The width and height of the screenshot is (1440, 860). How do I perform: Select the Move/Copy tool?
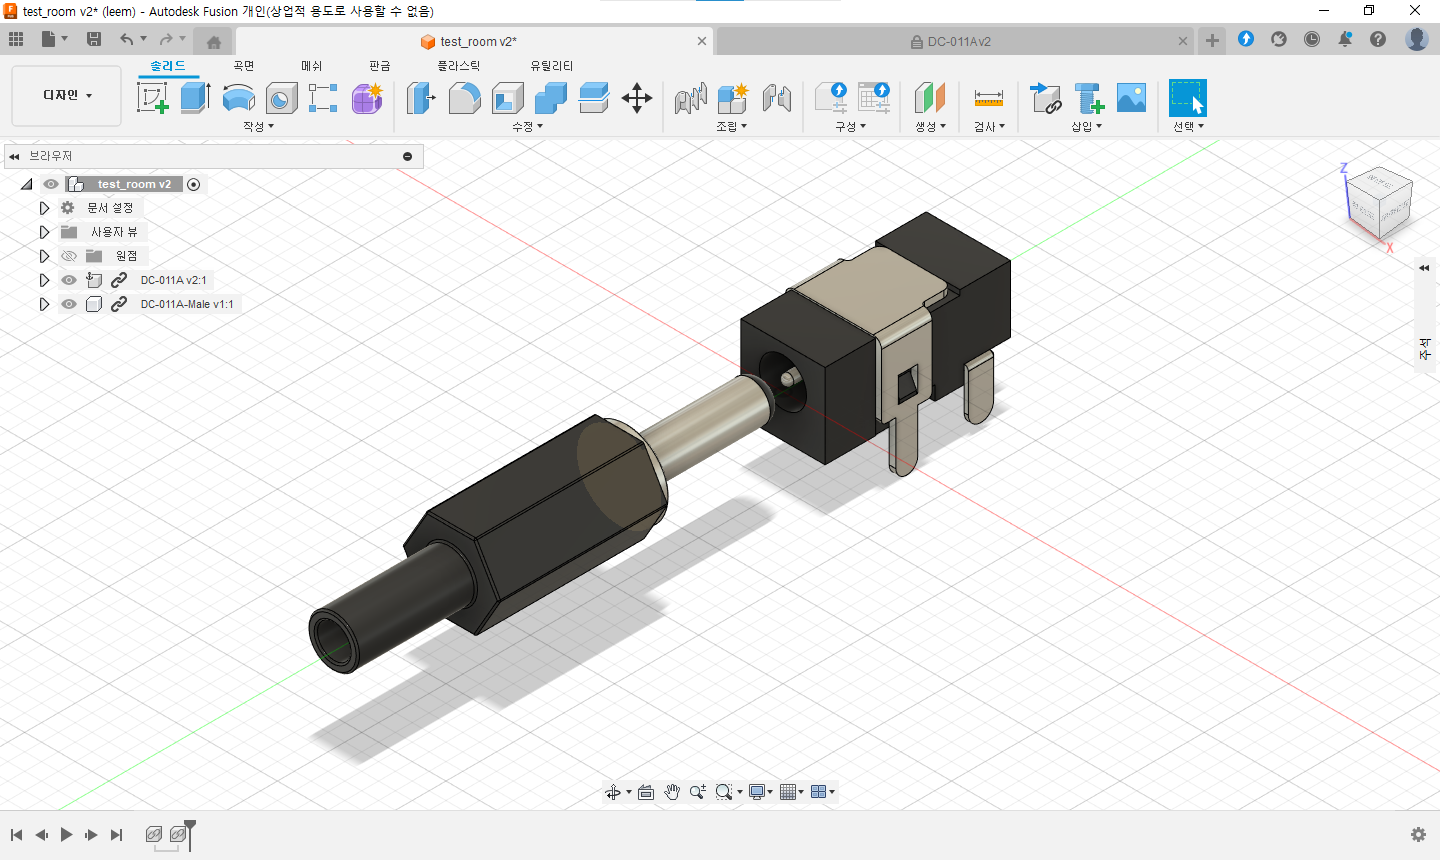coord(637,98)
